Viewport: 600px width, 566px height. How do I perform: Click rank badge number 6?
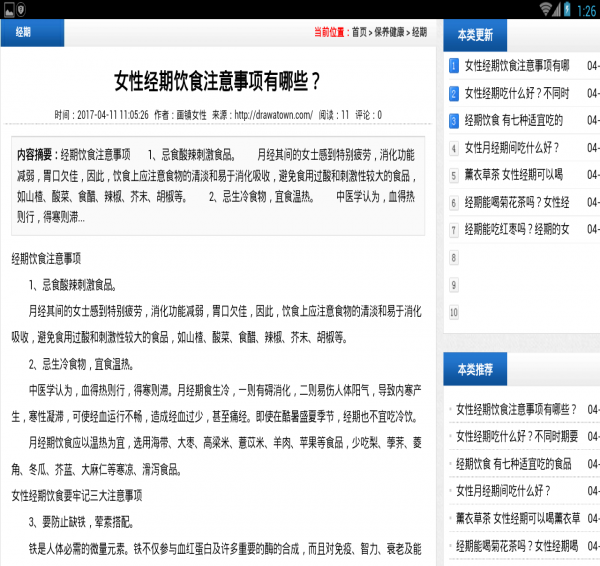pos(453,202)
